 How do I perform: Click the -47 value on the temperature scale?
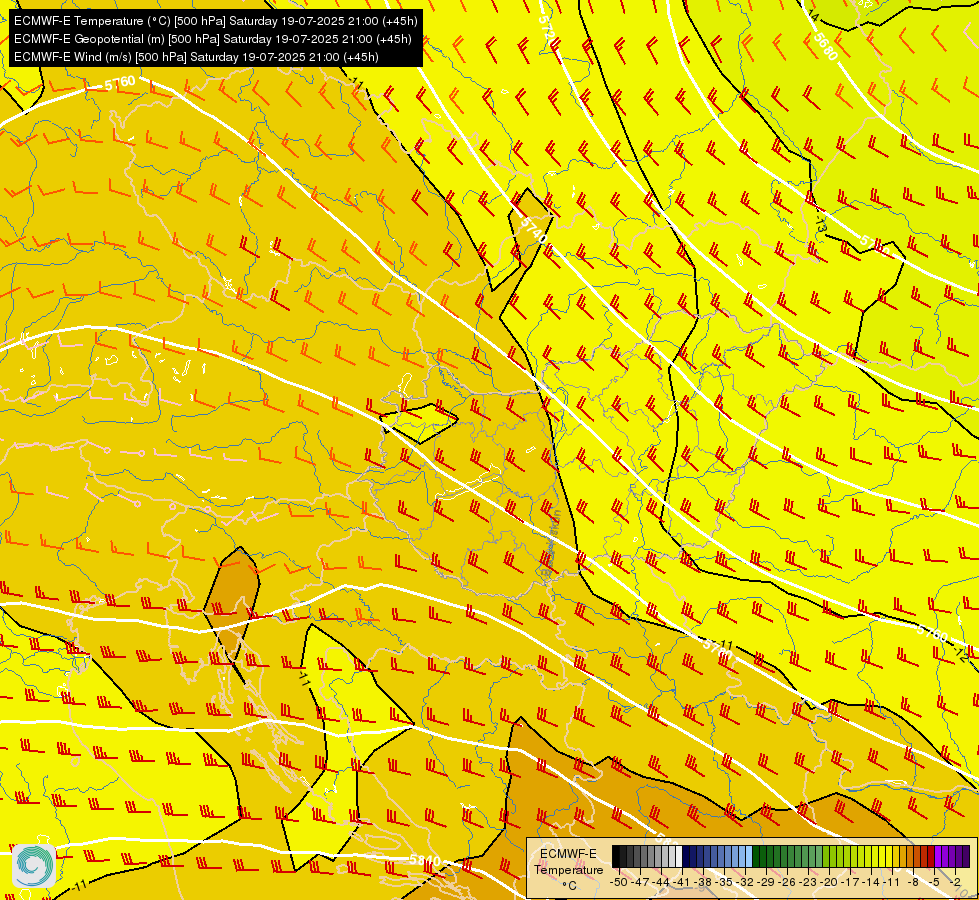pos(640,882)
